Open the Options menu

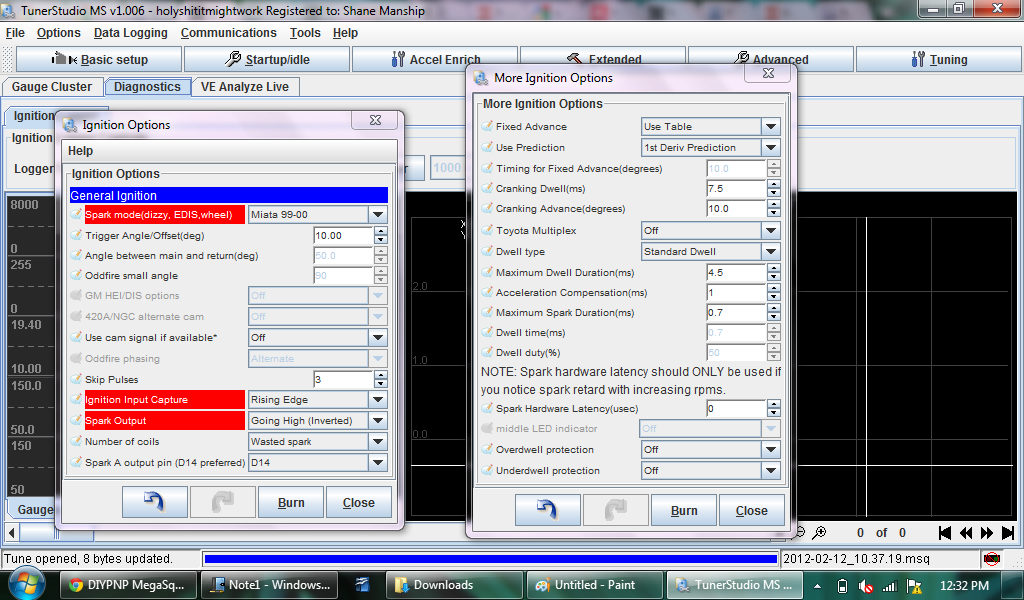[x=59, y=33]
